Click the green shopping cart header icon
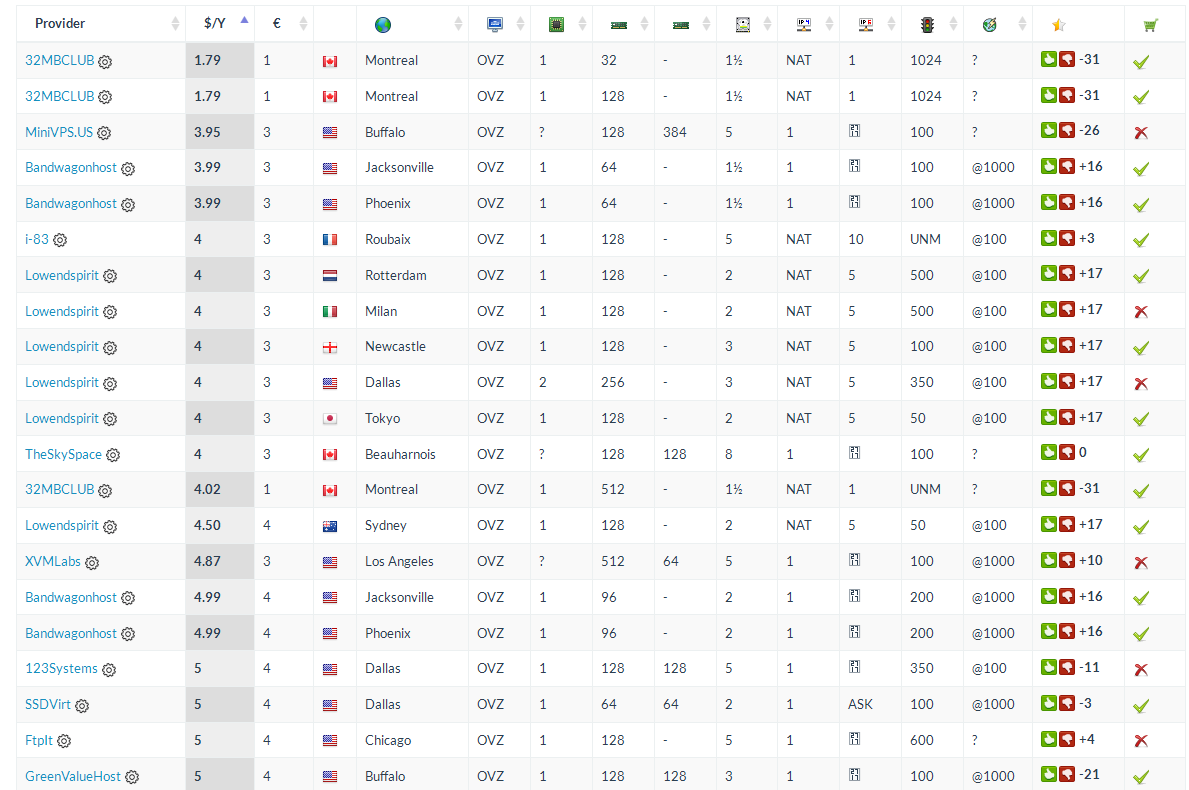 coord(1150,25)
